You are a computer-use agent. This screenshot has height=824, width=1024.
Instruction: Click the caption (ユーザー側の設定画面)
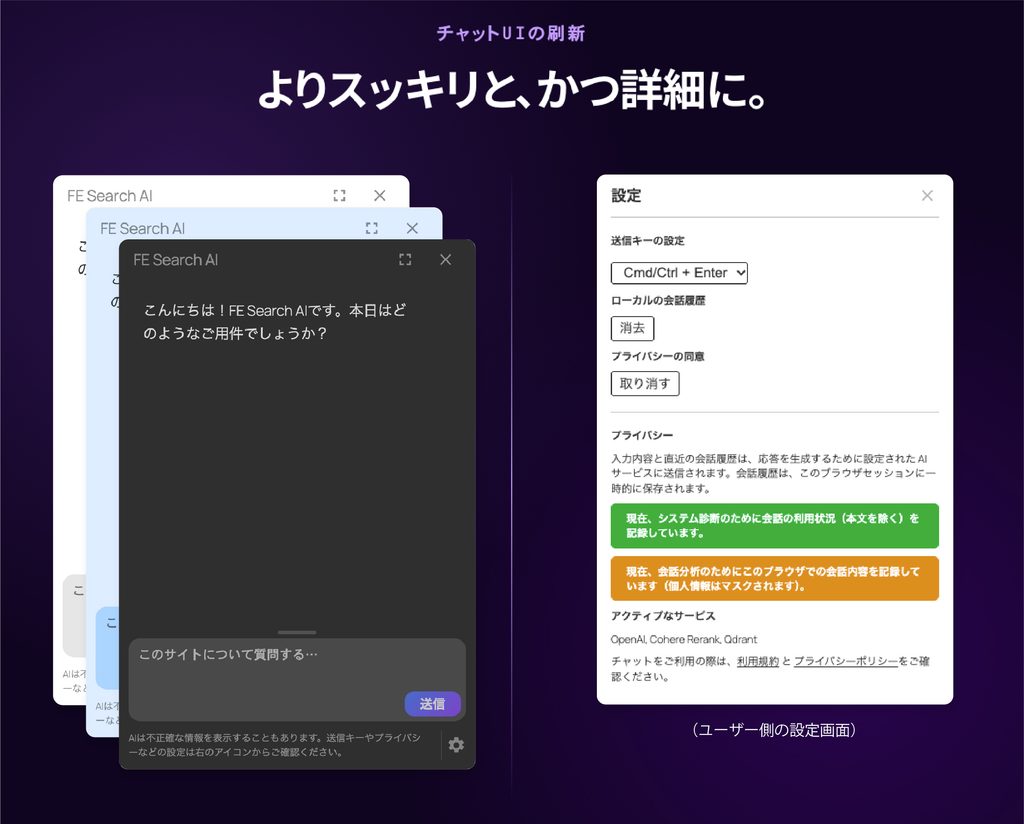tap(774, 729)
